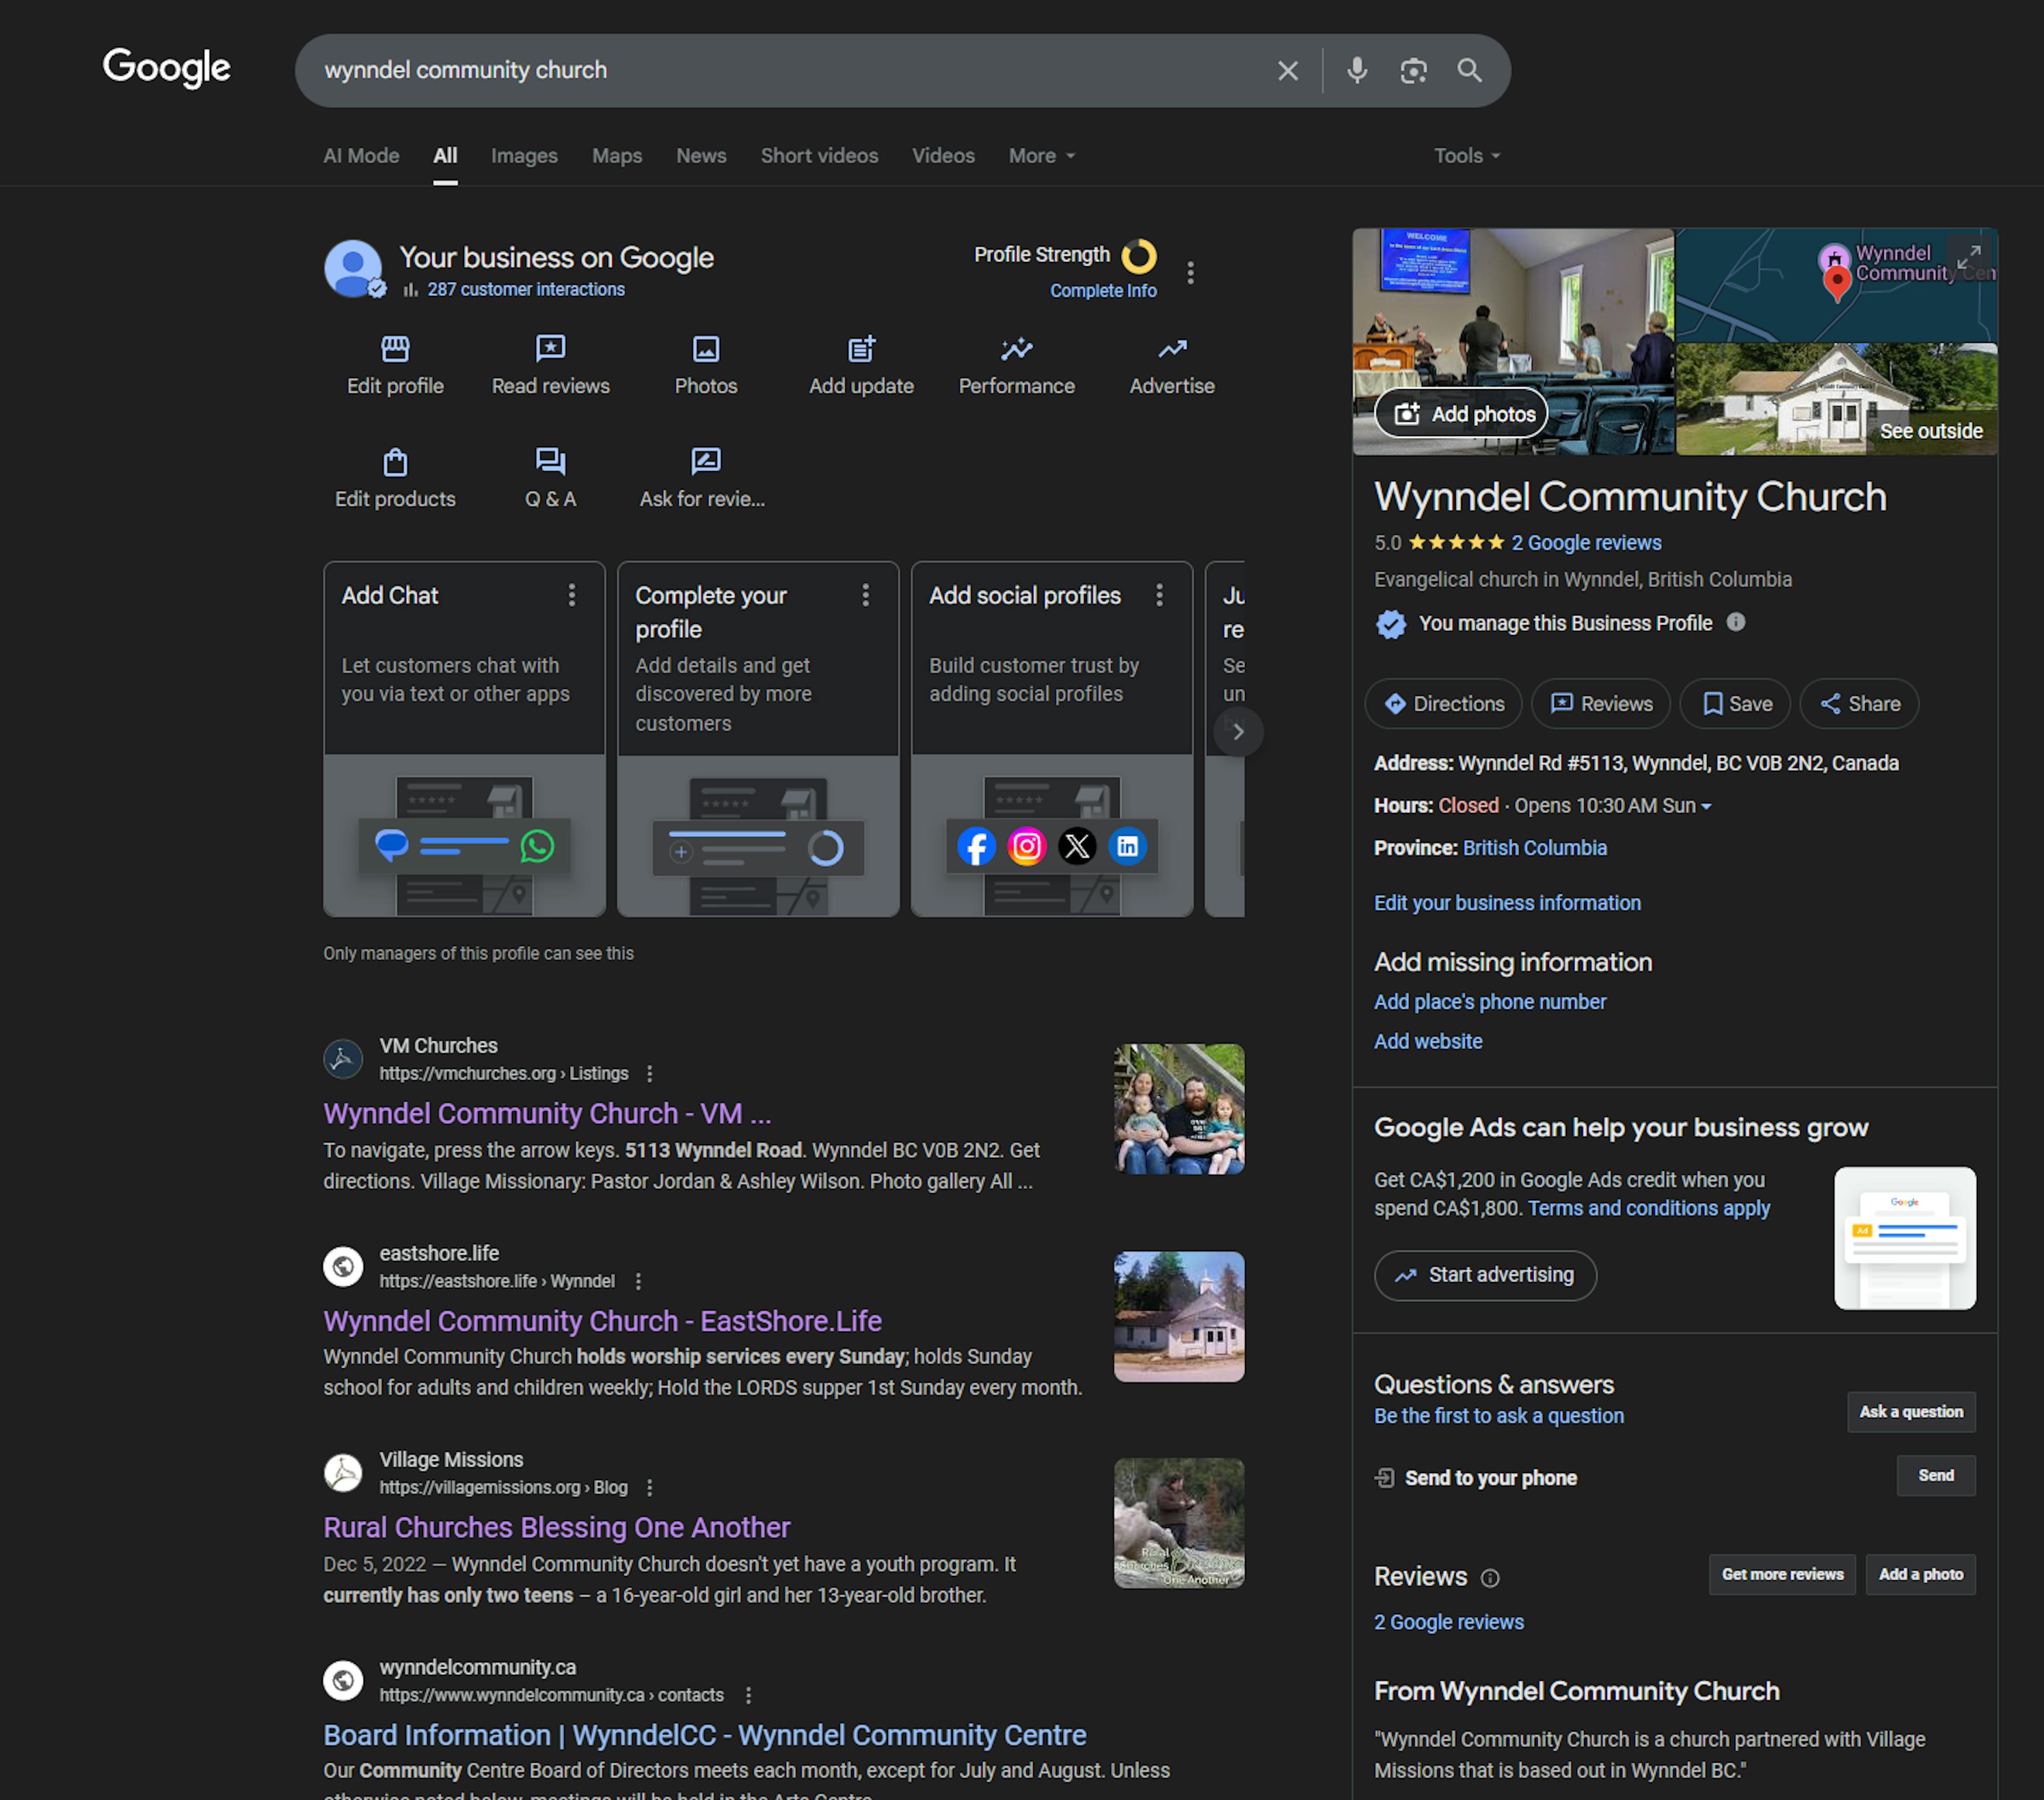
Task: Open the Q & A icon
Action: coord(550,462)
